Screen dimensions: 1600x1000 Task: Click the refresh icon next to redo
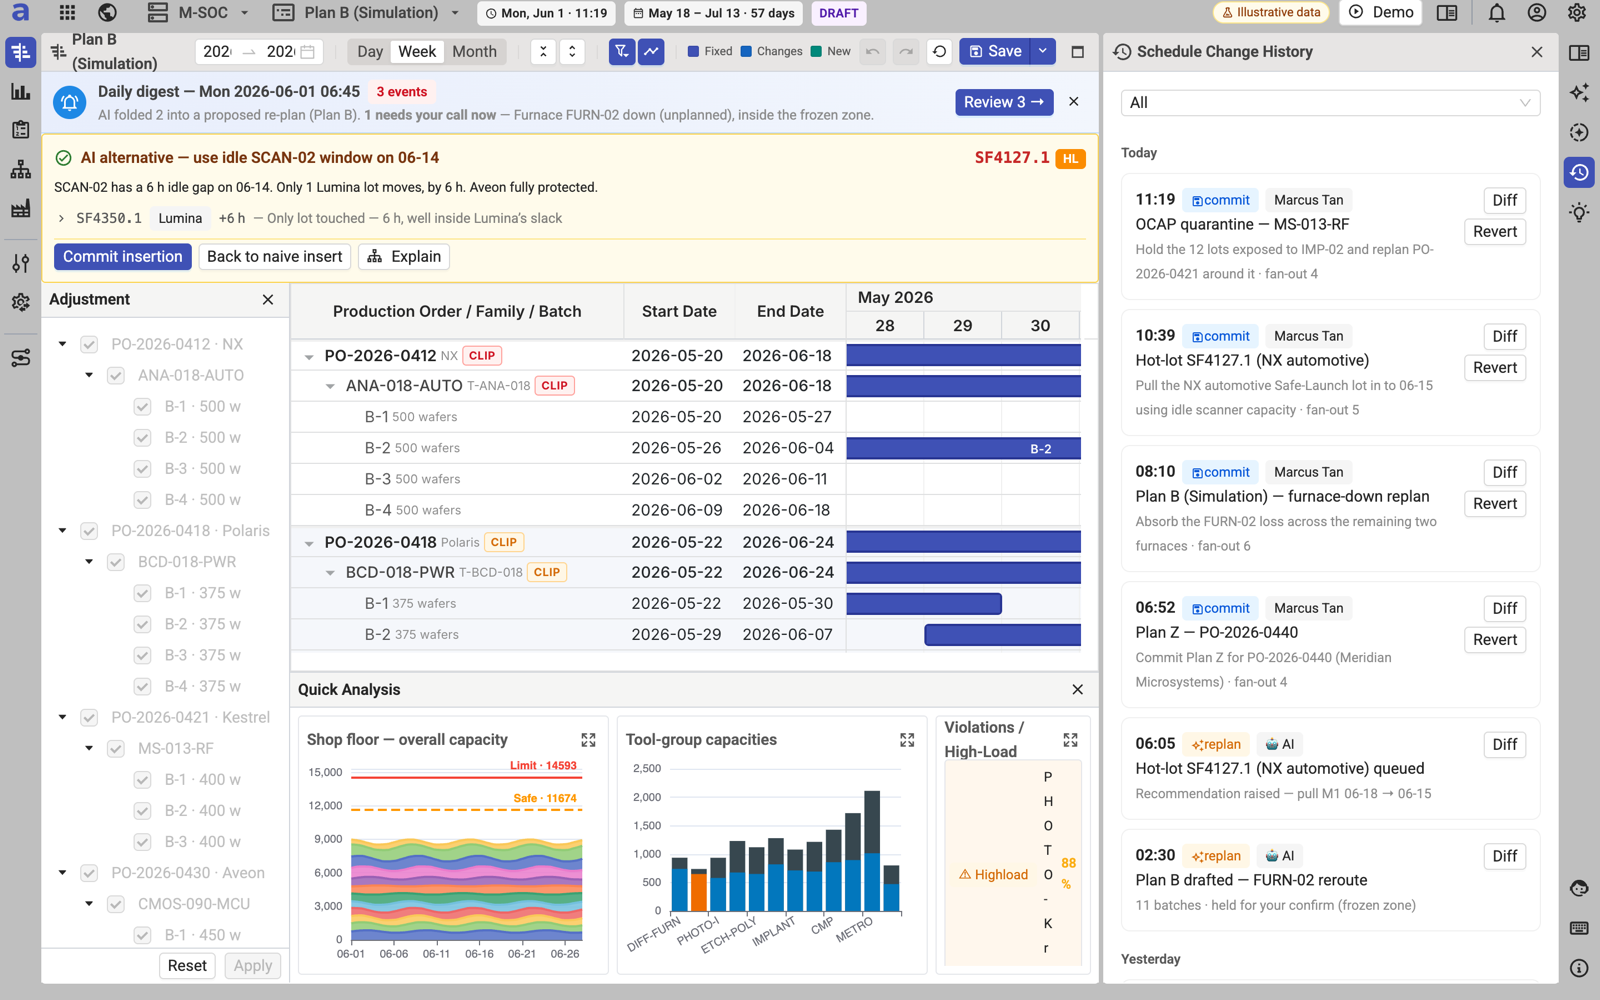pyautogui.click(x=939, y=52)
